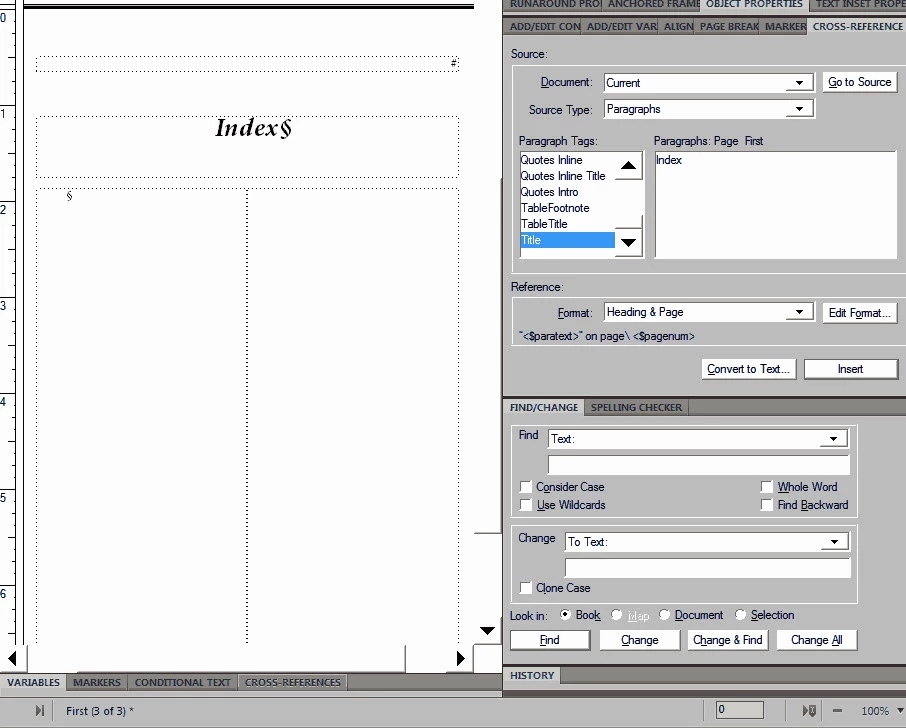Open the Source Type dropdown
The image size is (906, 728).
[799, 109]
